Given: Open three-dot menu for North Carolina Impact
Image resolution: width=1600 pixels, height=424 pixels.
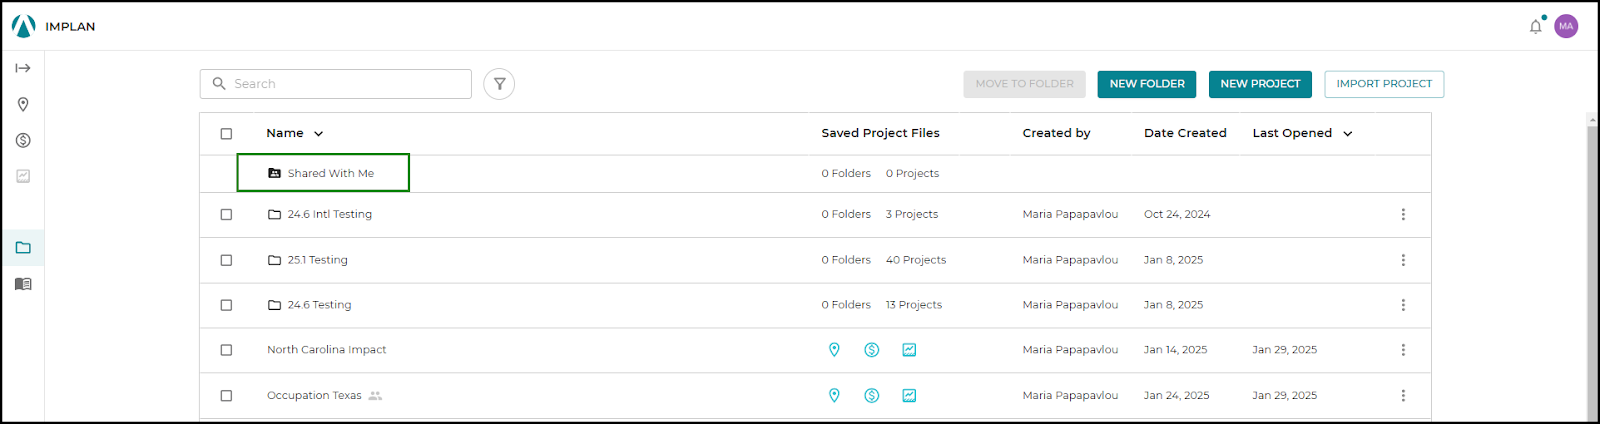Looking at the screenshot, I should click(1403, 350).
